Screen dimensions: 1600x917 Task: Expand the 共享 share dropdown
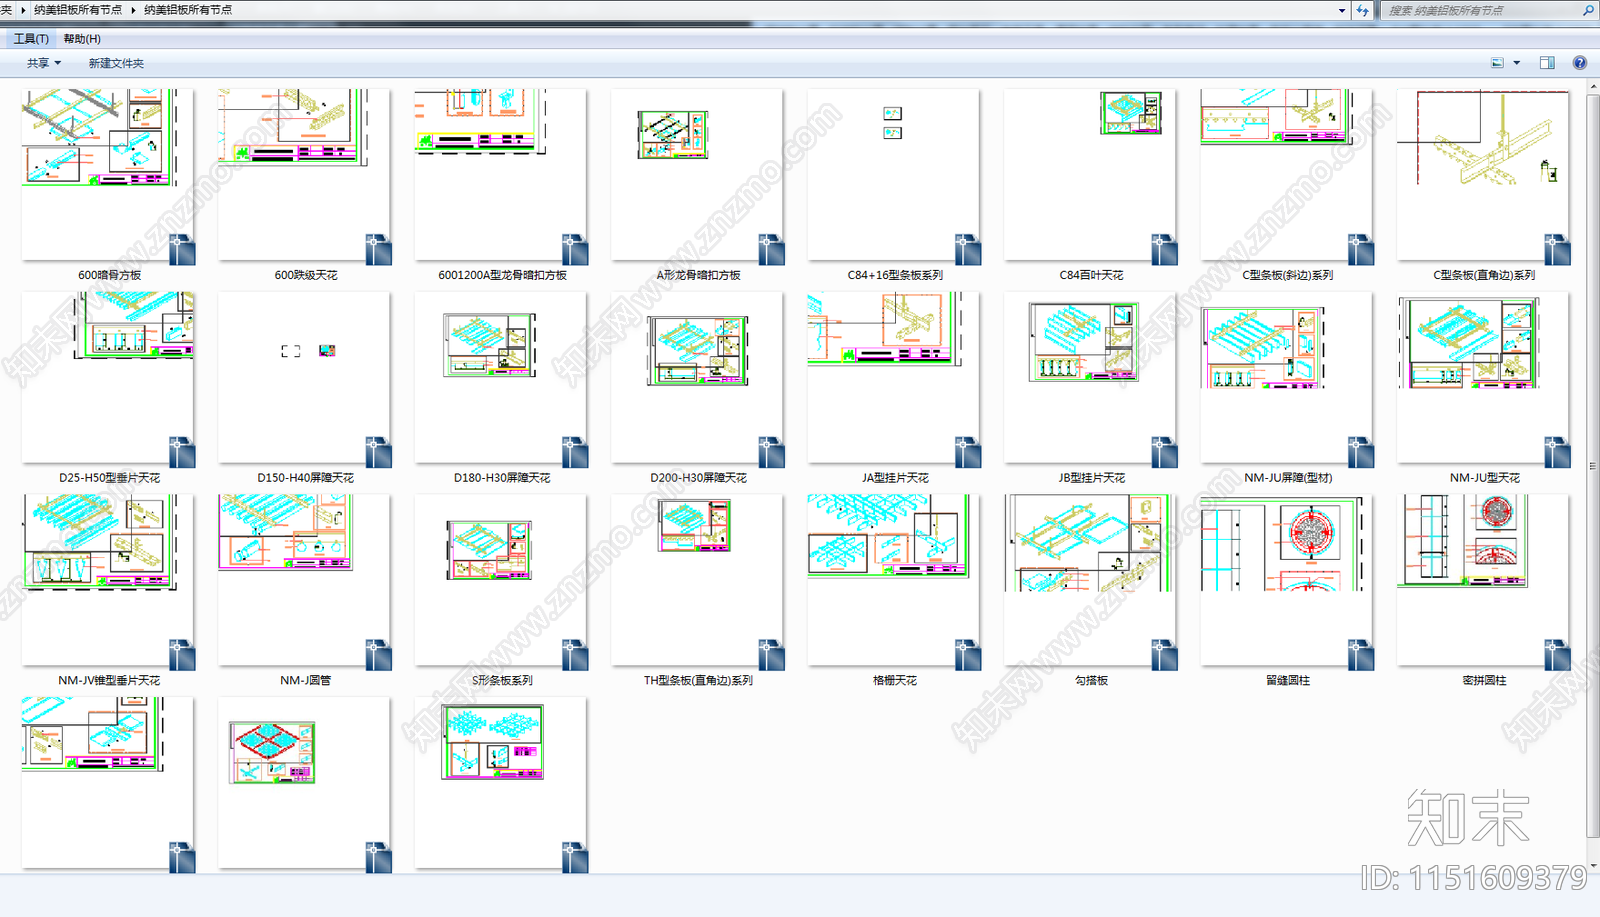[x=44, y=63]
